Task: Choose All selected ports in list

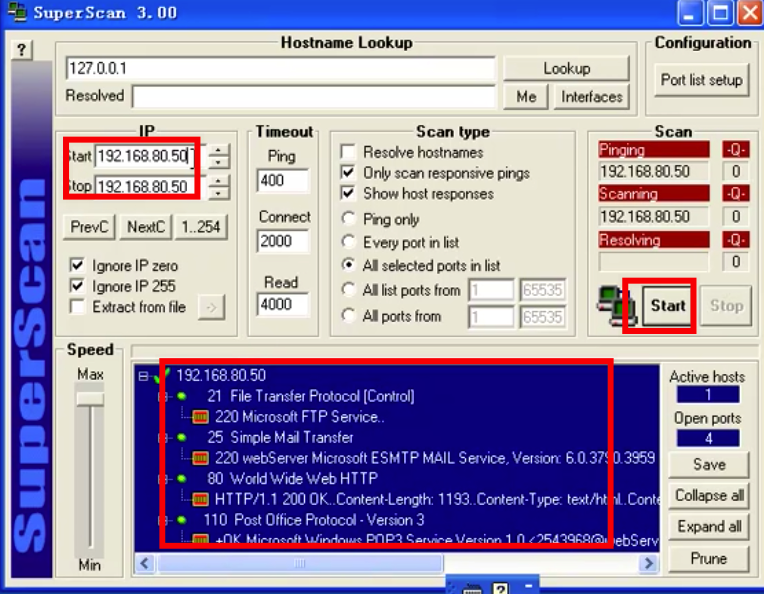Action: point(348,265)
